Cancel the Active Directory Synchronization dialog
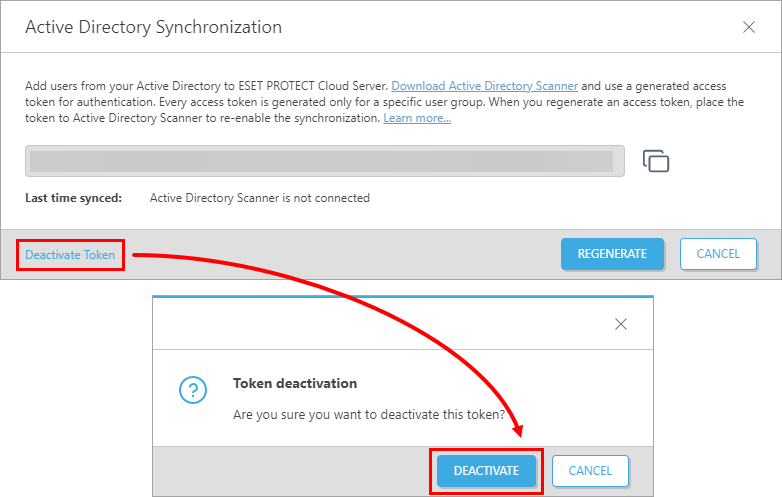The width and height of the screenshot is (782, 497). point(718,254)
